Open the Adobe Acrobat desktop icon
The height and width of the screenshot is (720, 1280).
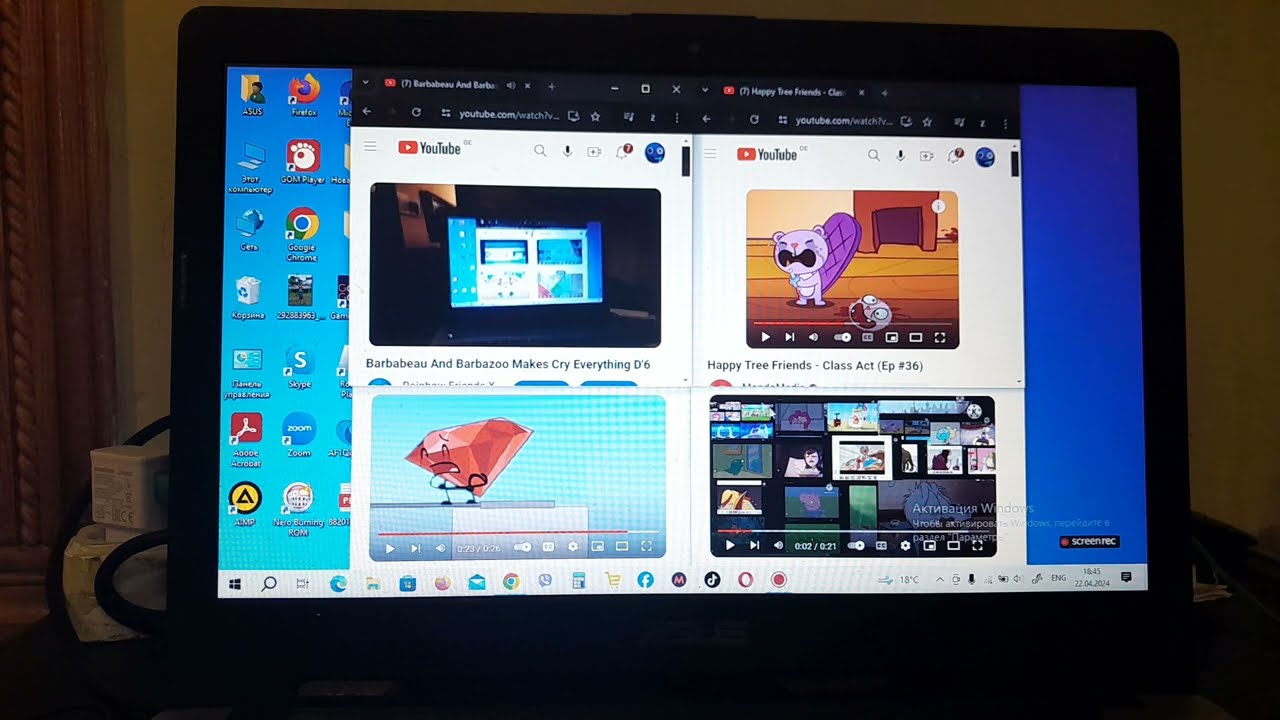pos(246,440)
